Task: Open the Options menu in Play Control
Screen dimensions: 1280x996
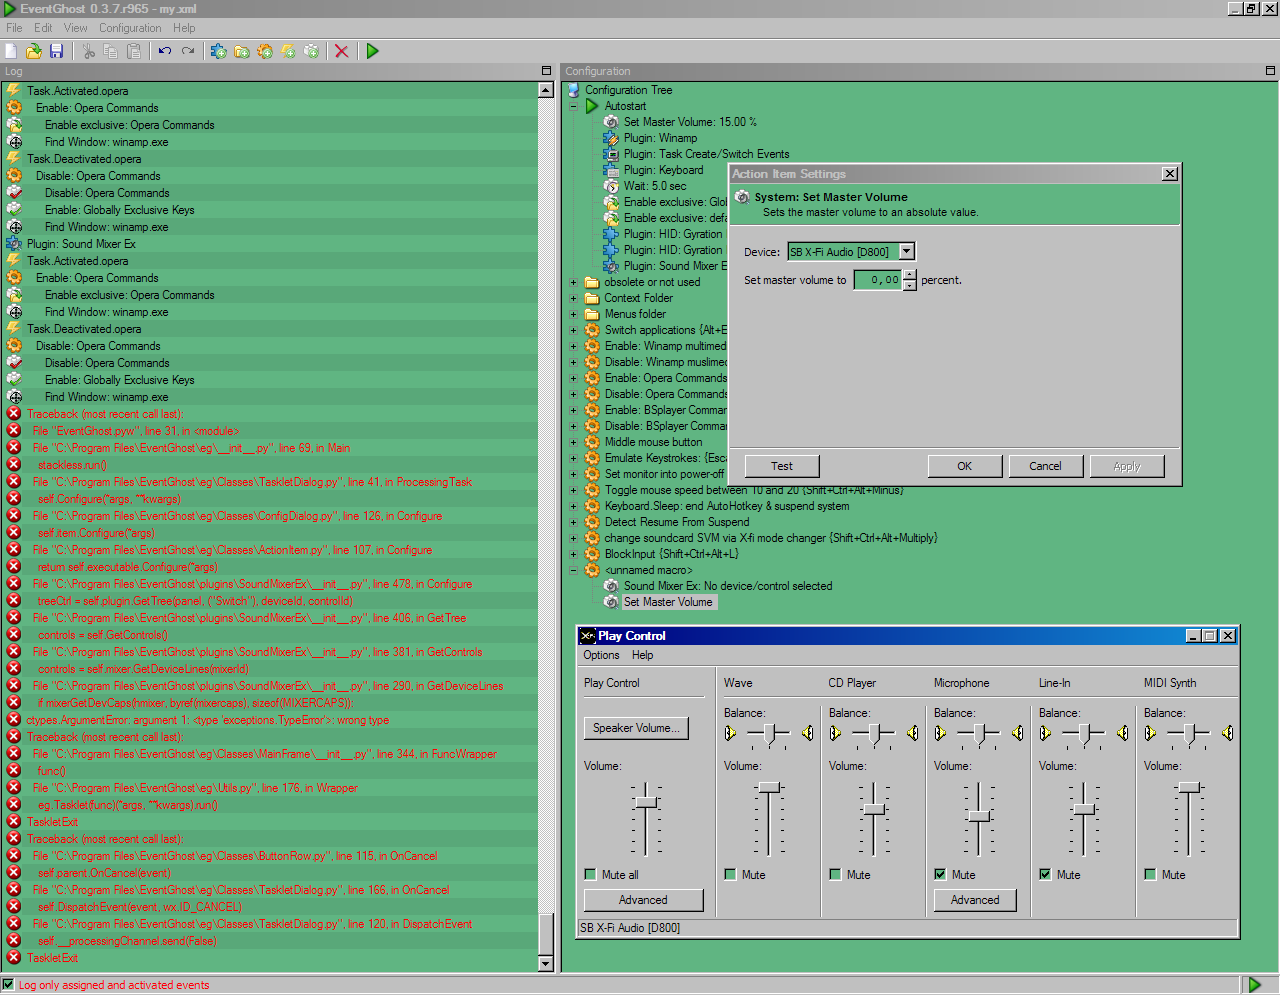Action: pos(601,655)
